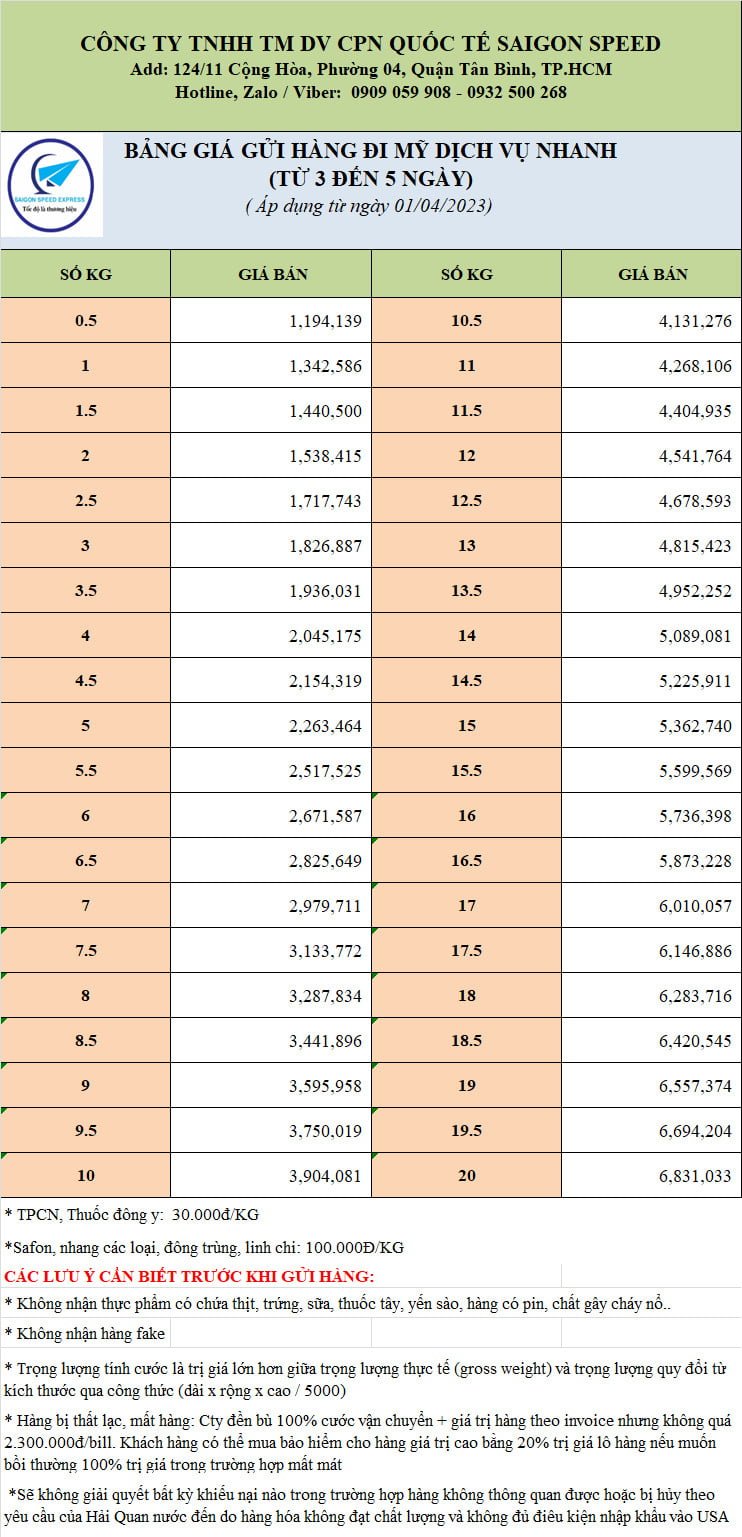Click the Saigon Speed Express logo
Viewport: 742px width, 1537px height.
(x=50, y=187)
